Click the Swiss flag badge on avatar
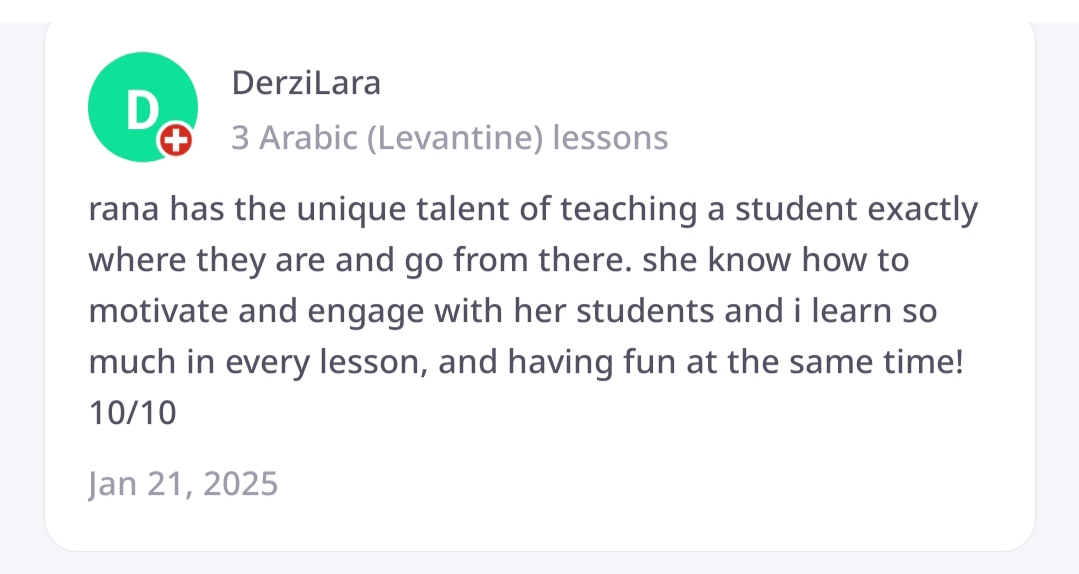Screen dimensions: 1079x574 pyautogui.click(x=175, y=143)
